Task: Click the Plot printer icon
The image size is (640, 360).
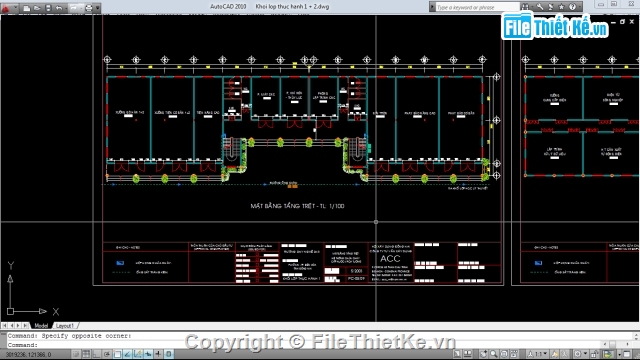Action: [x=89, y=8]
